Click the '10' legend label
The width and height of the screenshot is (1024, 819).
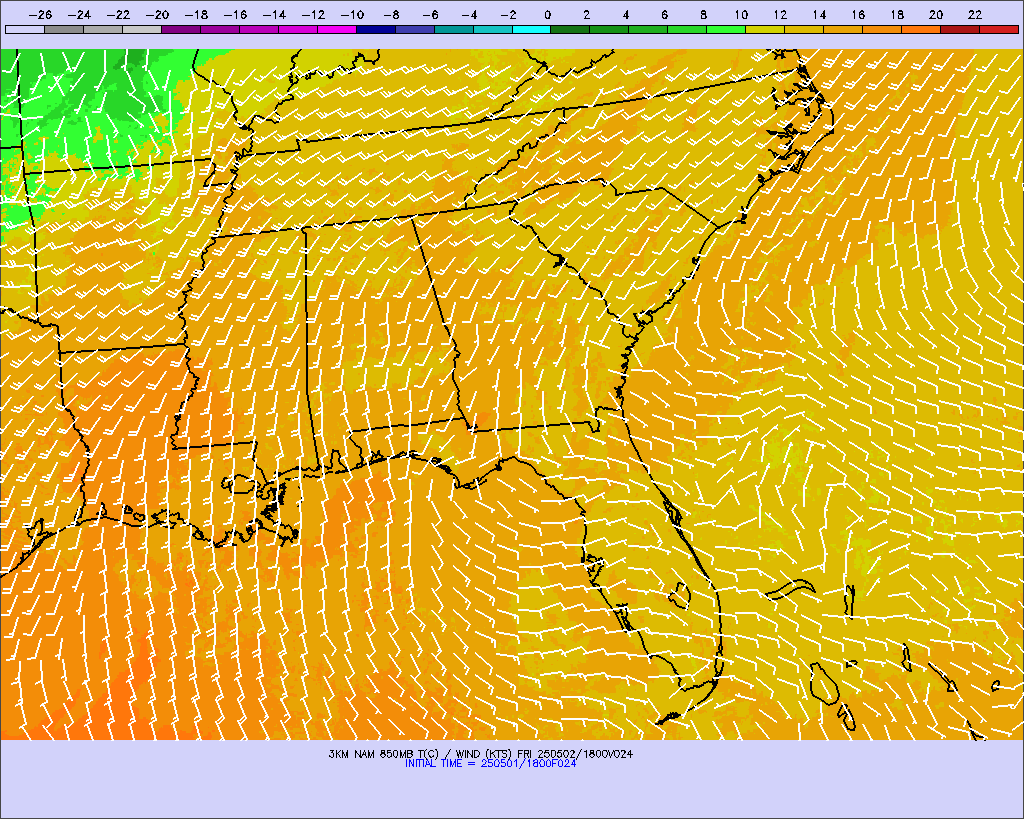pyautogui.click(x=741, y=14)
